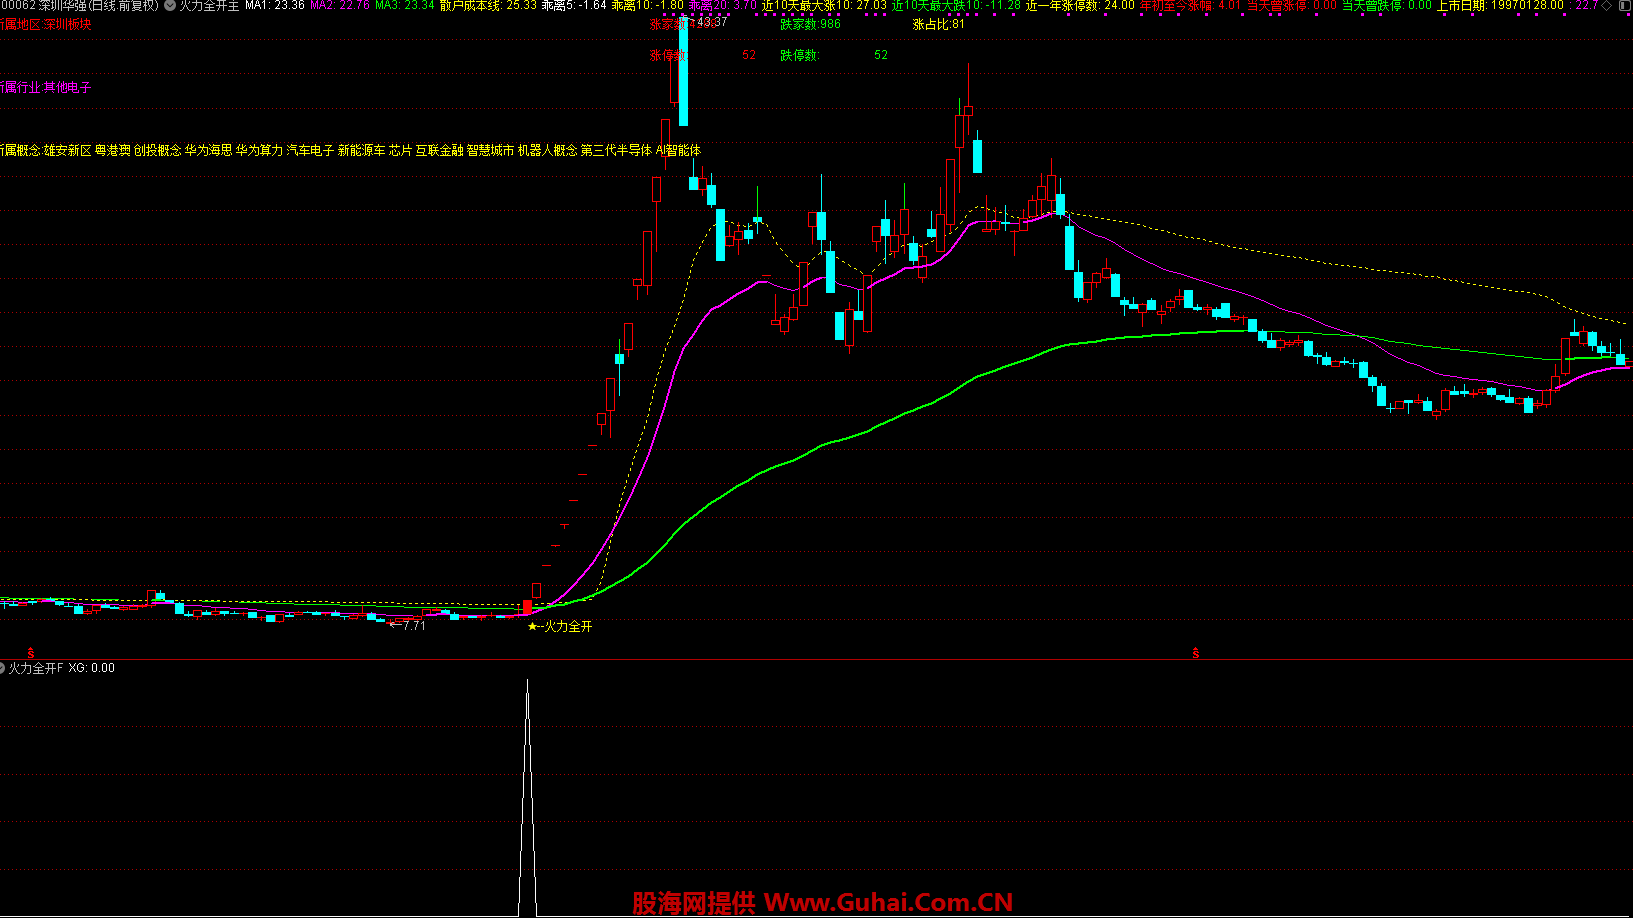Screen dimensions: 1633x918
Task: Click the 近10天最大跌10: -11.28 readout
Action: tap(957, 6)
